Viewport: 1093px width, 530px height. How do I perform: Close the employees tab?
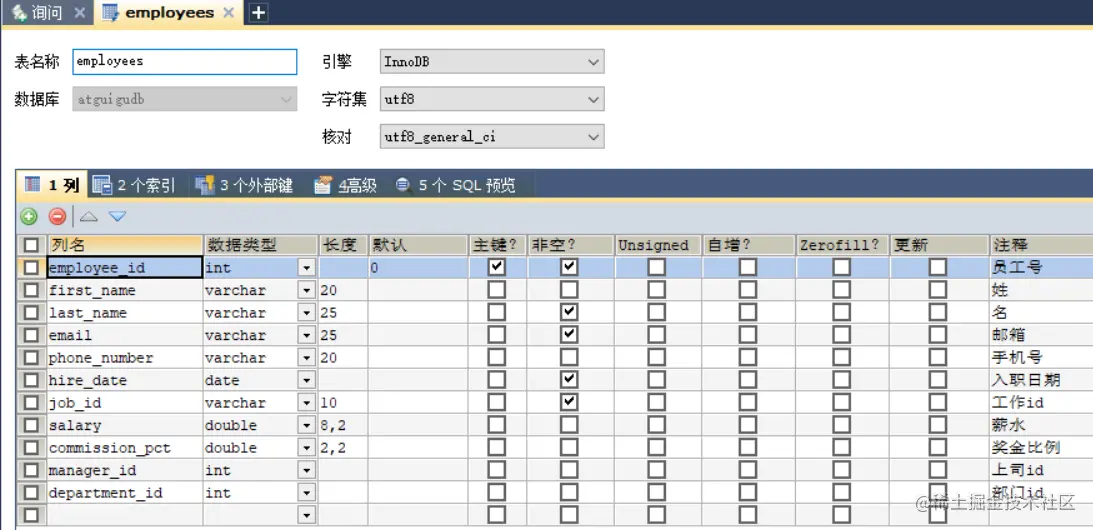point(229,13)
